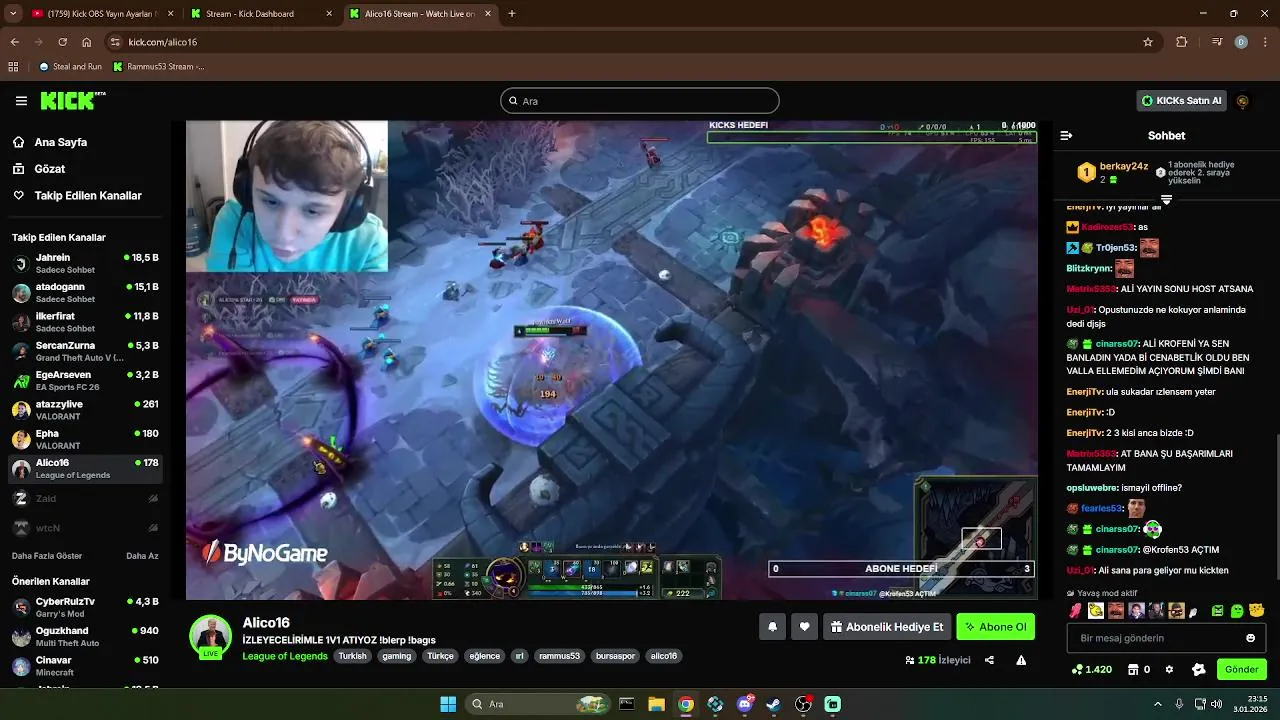Click the KICK logo

72,100
